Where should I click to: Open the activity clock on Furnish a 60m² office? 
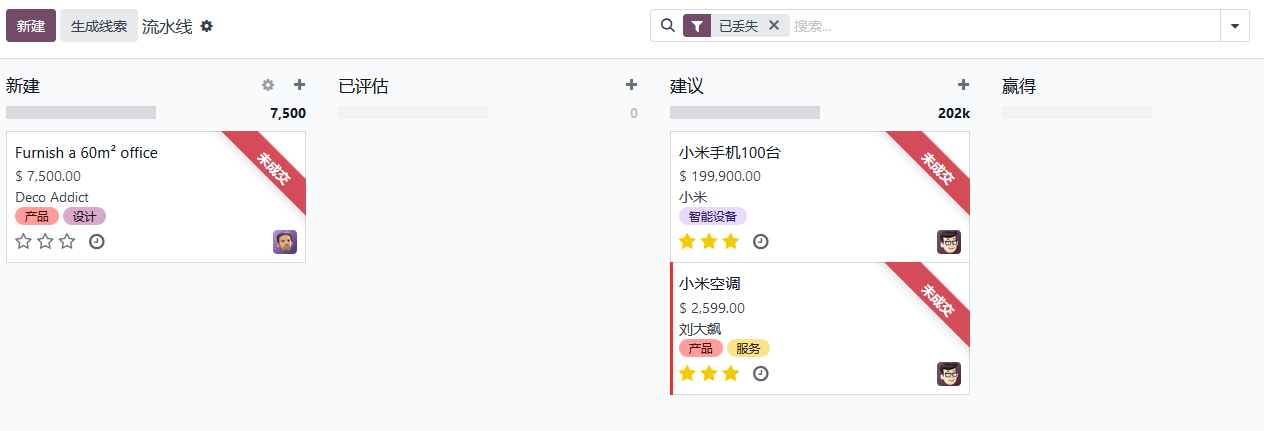point(97,241)
